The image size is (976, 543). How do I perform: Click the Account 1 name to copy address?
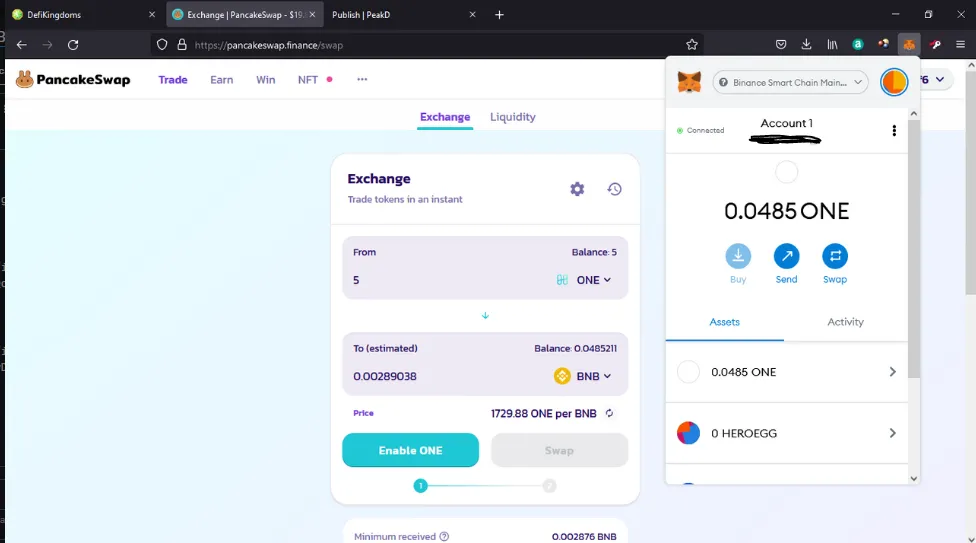click(x=786, y=123)
